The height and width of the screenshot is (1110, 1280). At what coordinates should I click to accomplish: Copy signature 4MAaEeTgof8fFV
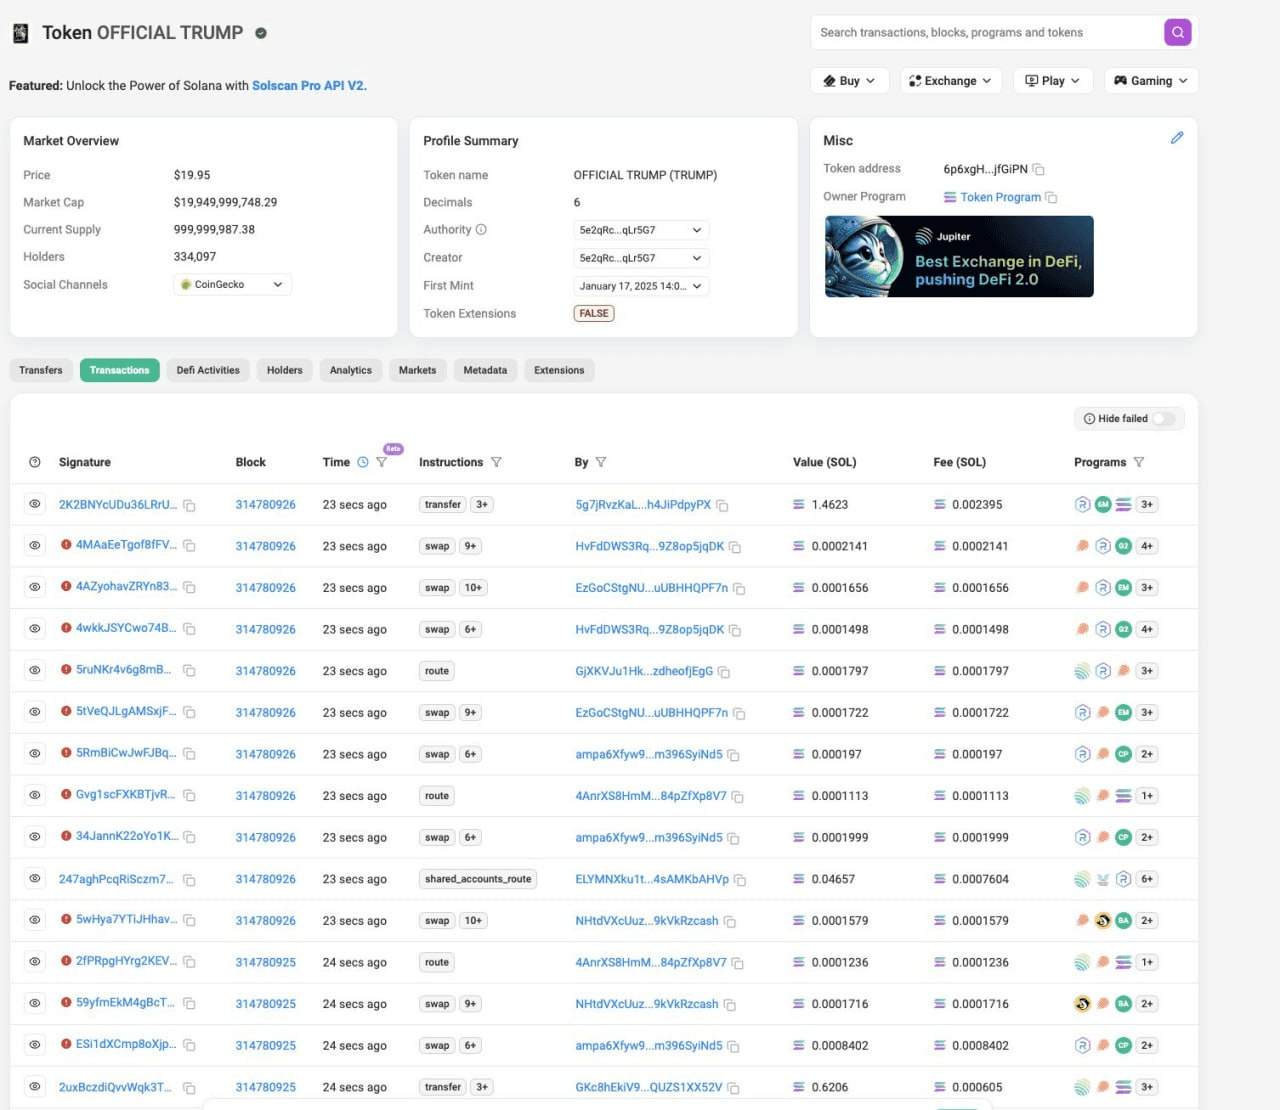point(189,546)
